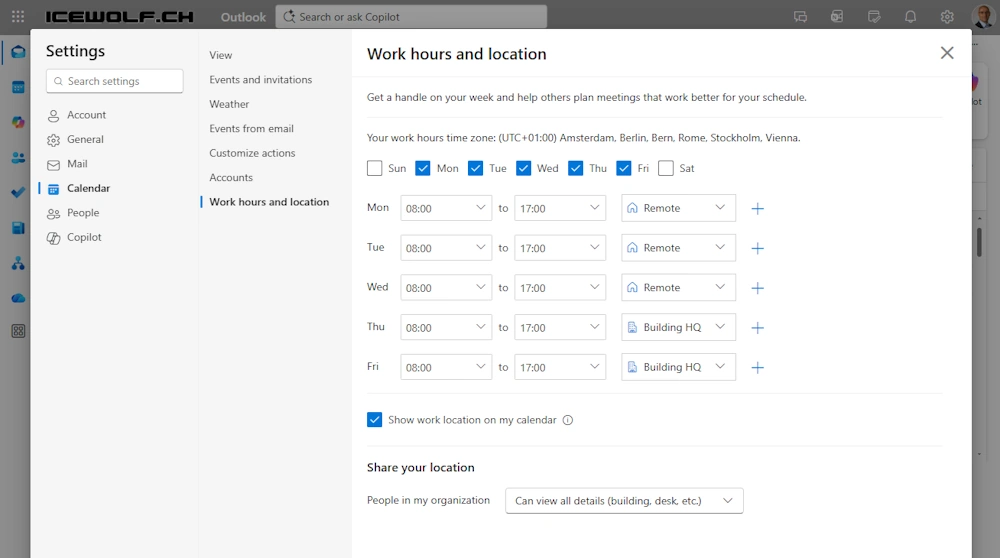Open the Copilot settings category

click(84, 237)
